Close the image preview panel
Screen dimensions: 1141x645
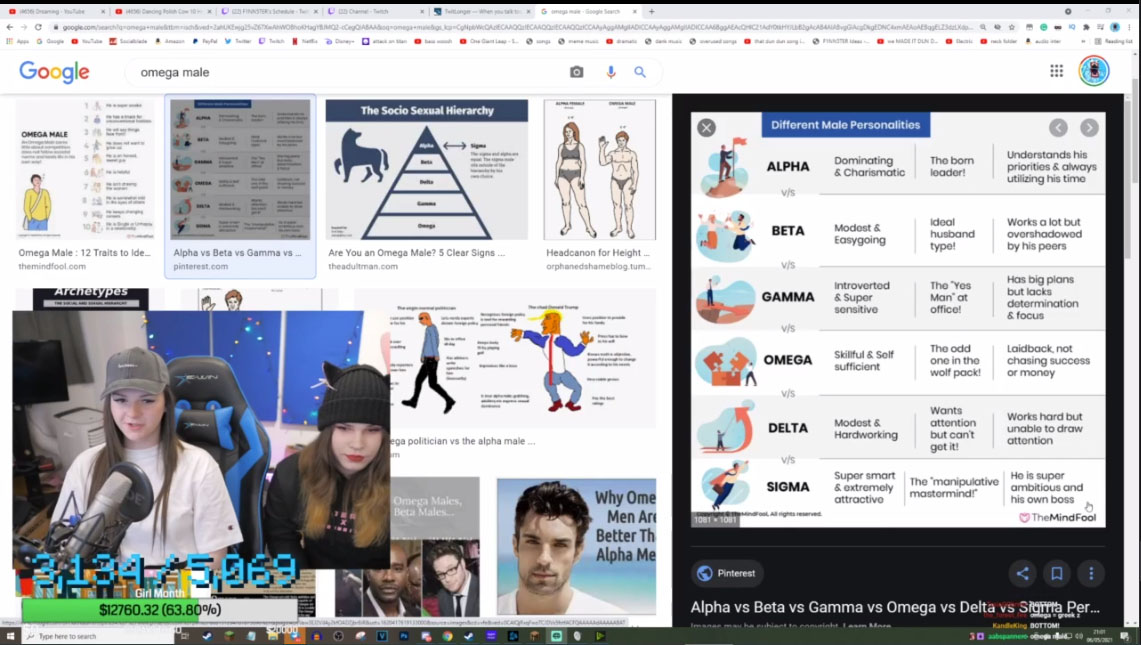(706, 128)
